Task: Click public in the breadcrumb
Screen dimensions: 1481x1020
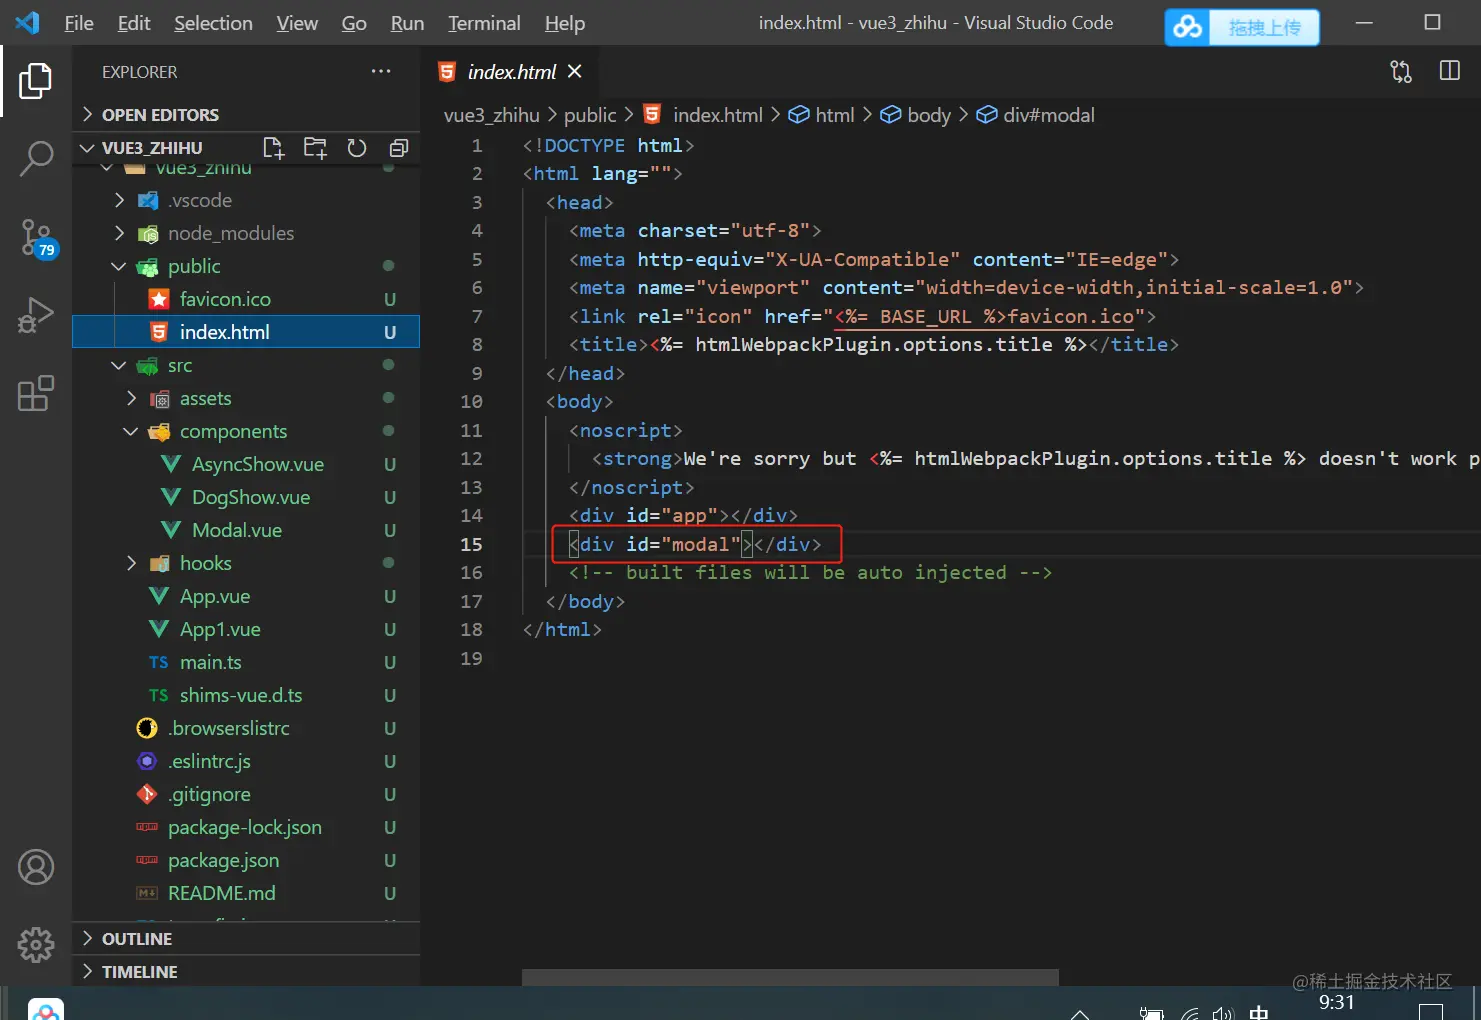Action: (590, 115)
